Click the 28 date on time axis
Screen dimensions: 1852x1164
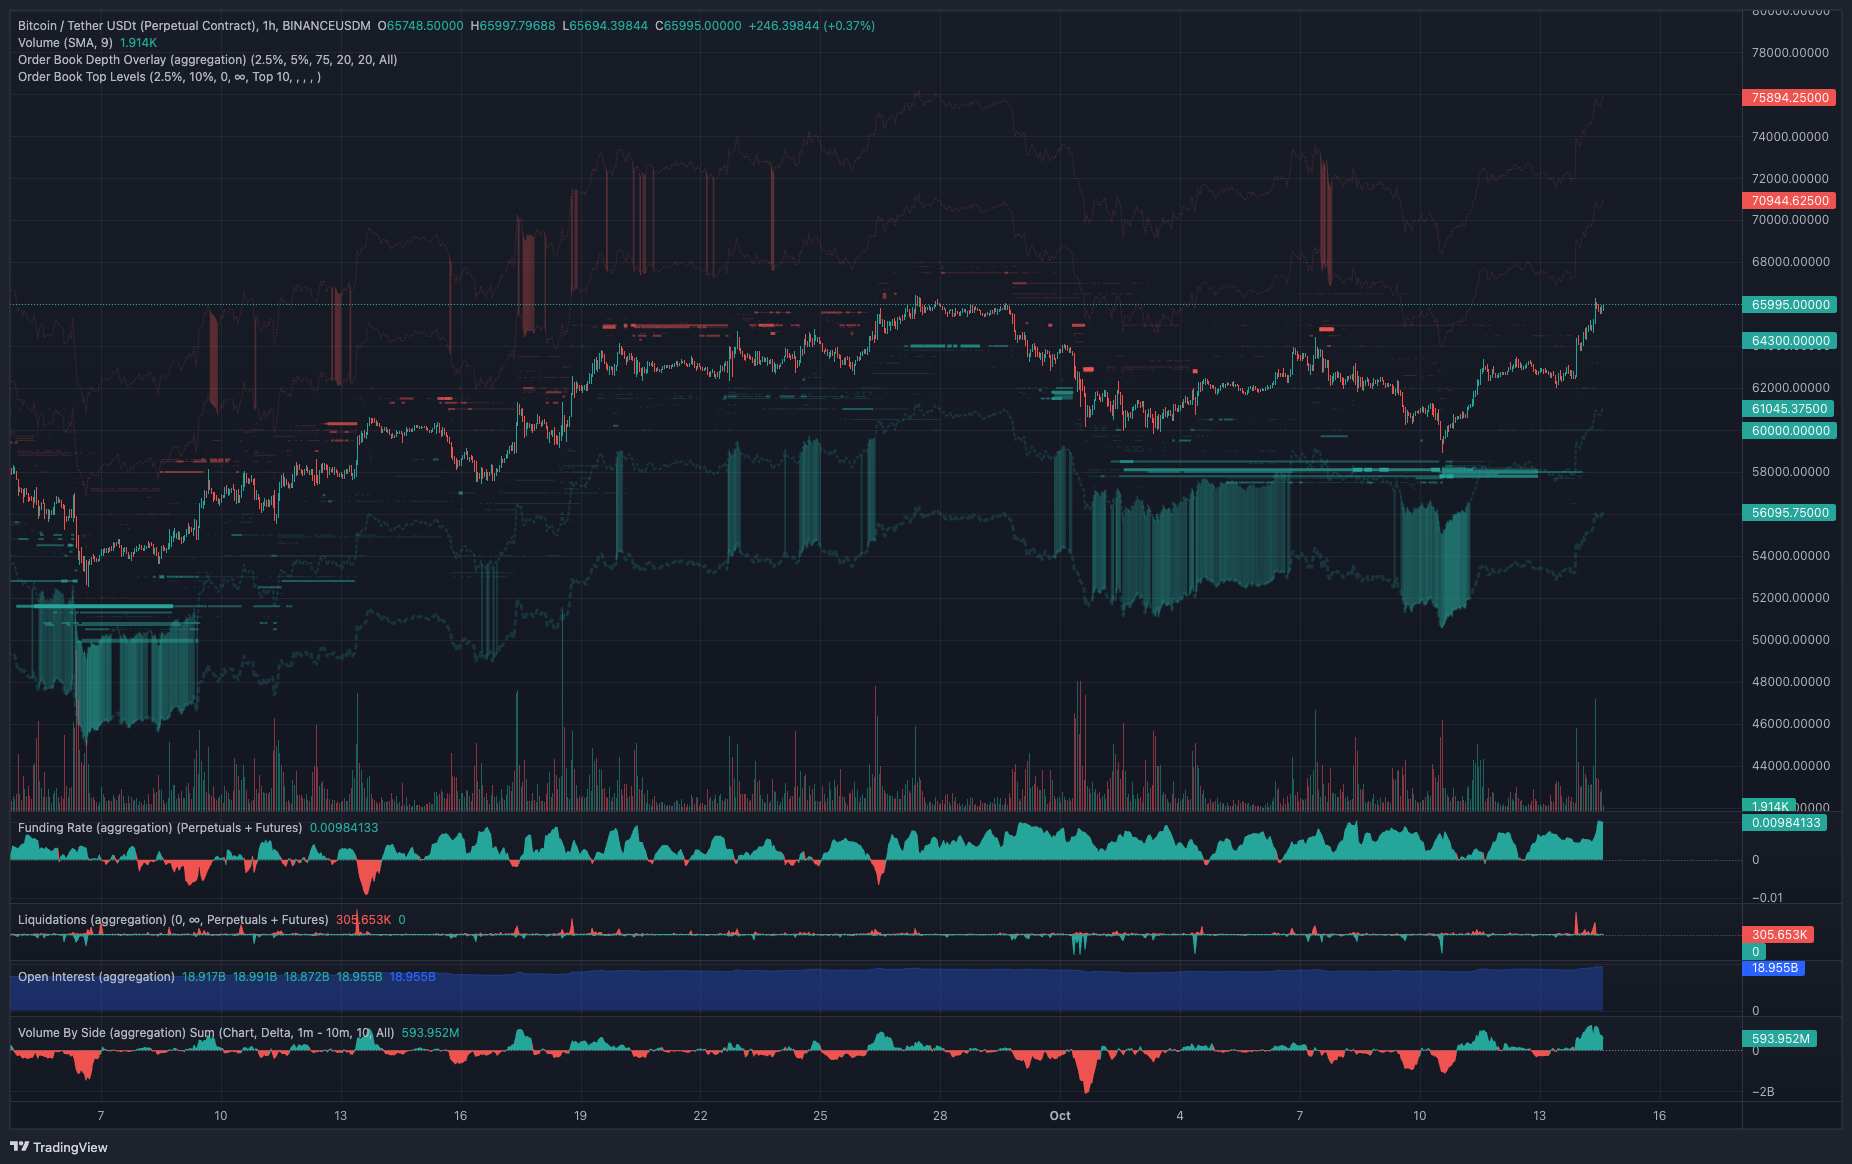click(x=940, y=1116)
